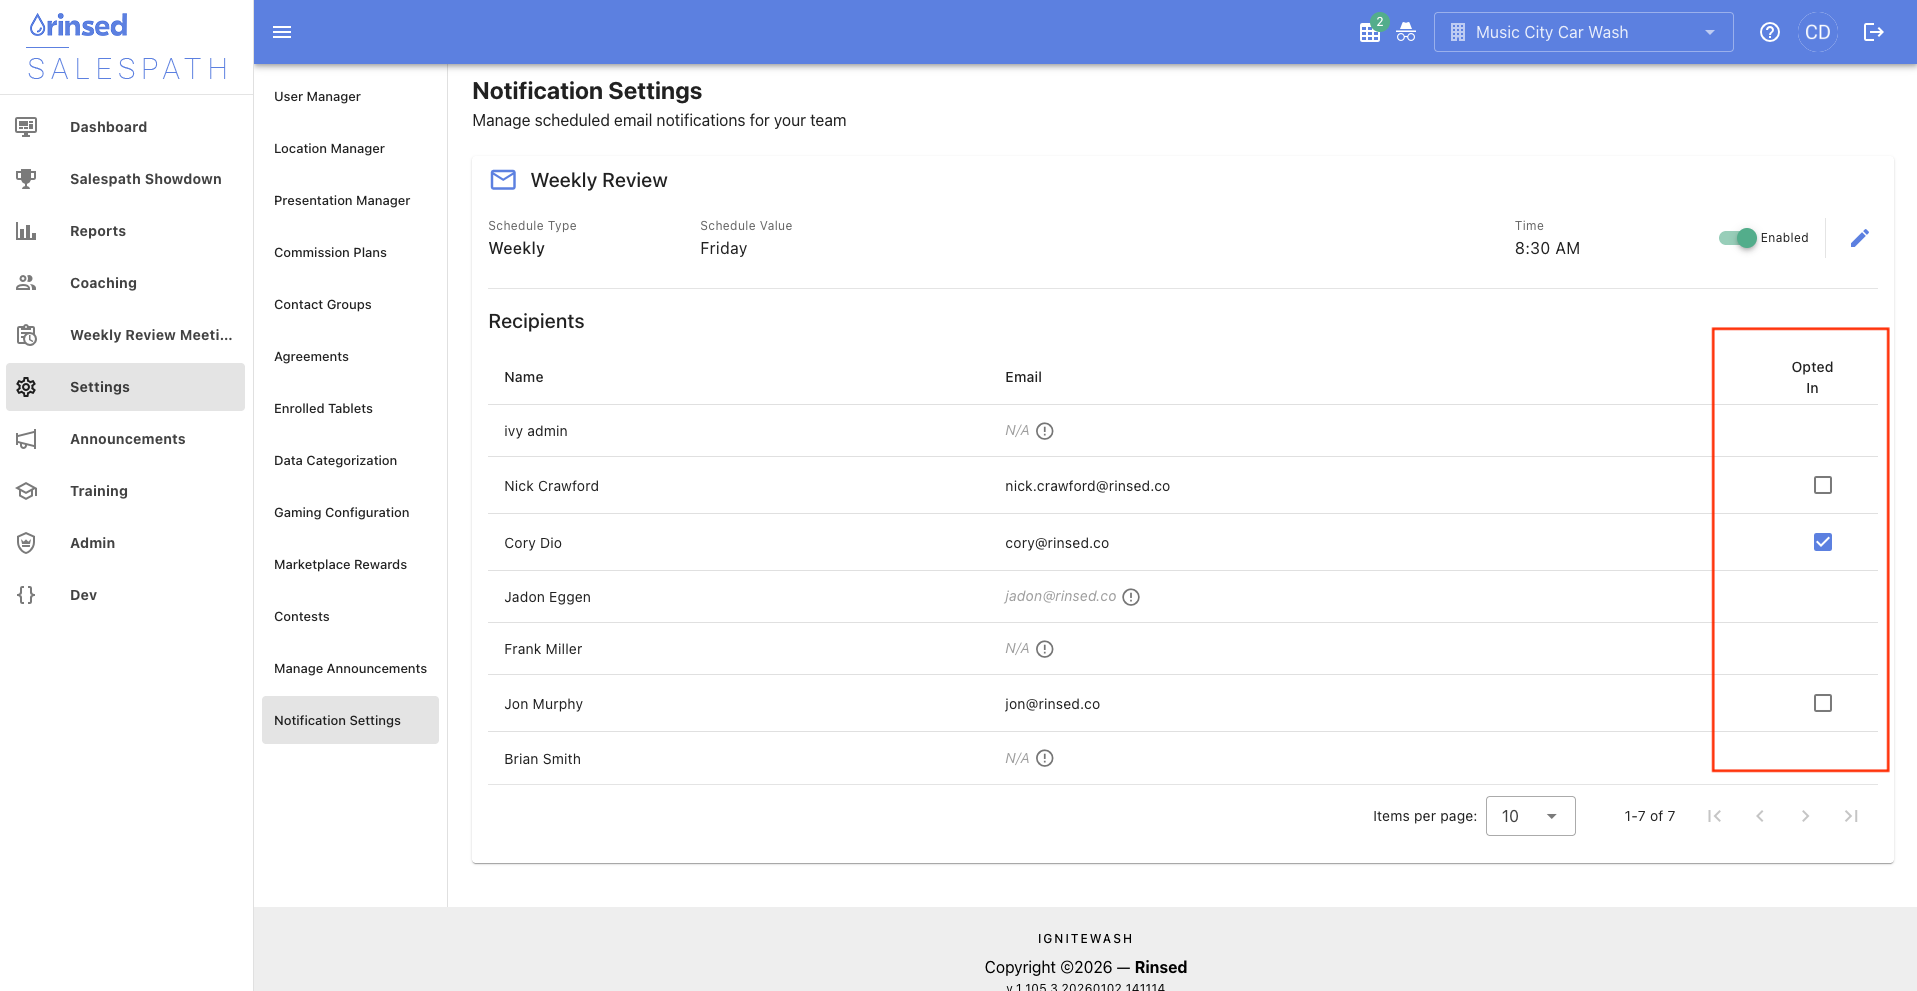Open Location Manager settings page
1917x991 pixels.
pos(350,148)
